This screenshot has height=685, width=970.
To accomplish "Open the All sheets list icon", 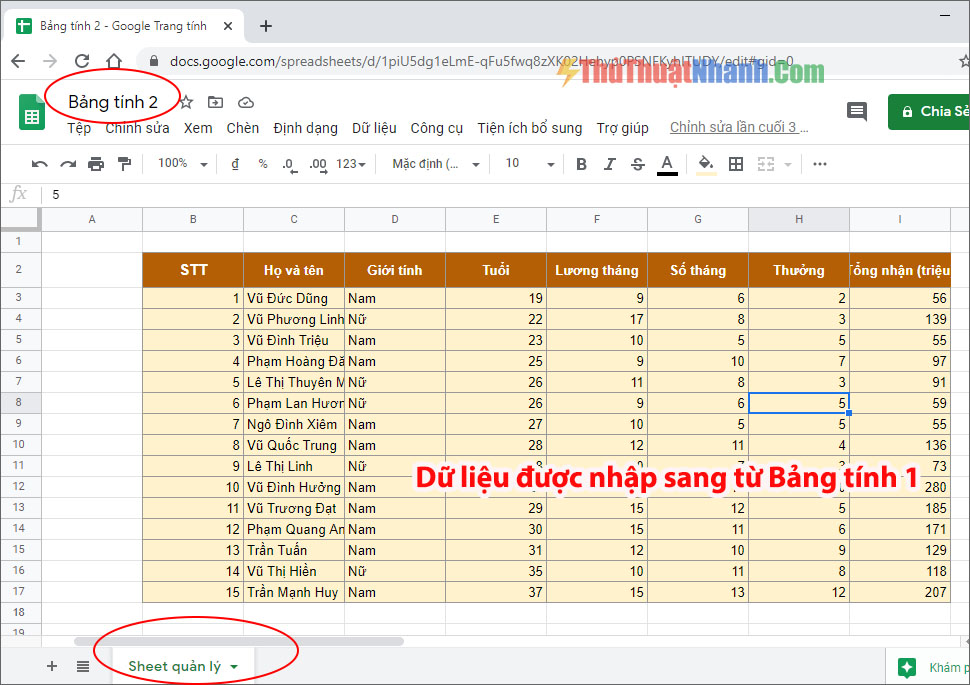I will tap(83, 666).
